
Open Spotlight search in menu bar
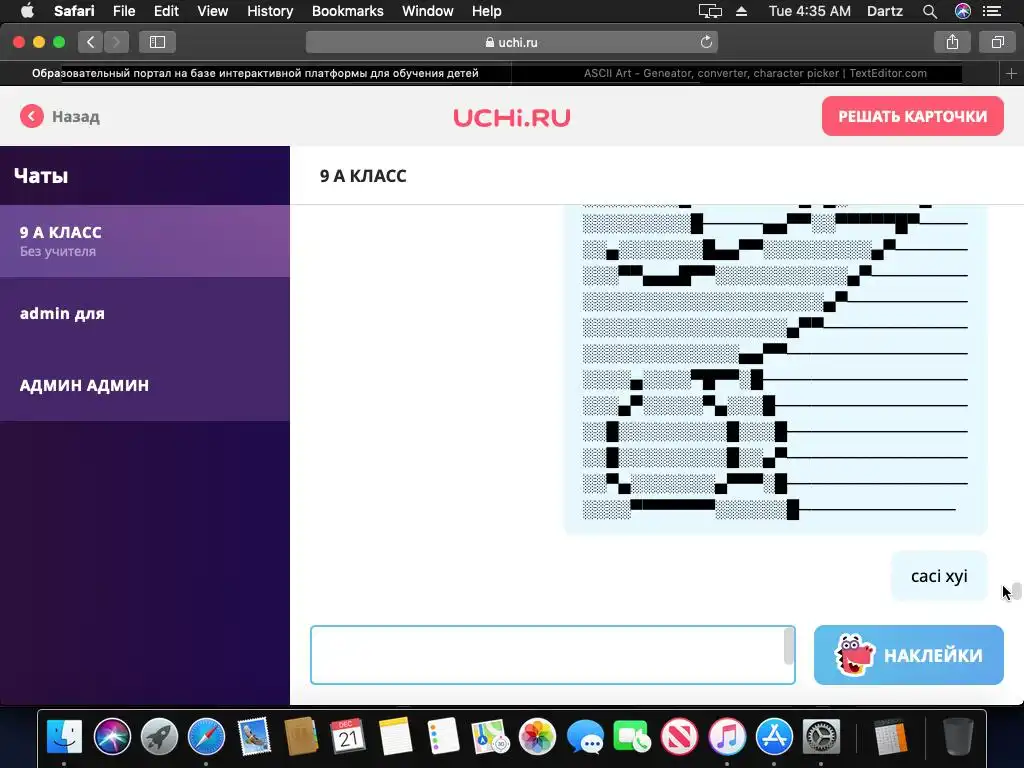tap(929, 11)
